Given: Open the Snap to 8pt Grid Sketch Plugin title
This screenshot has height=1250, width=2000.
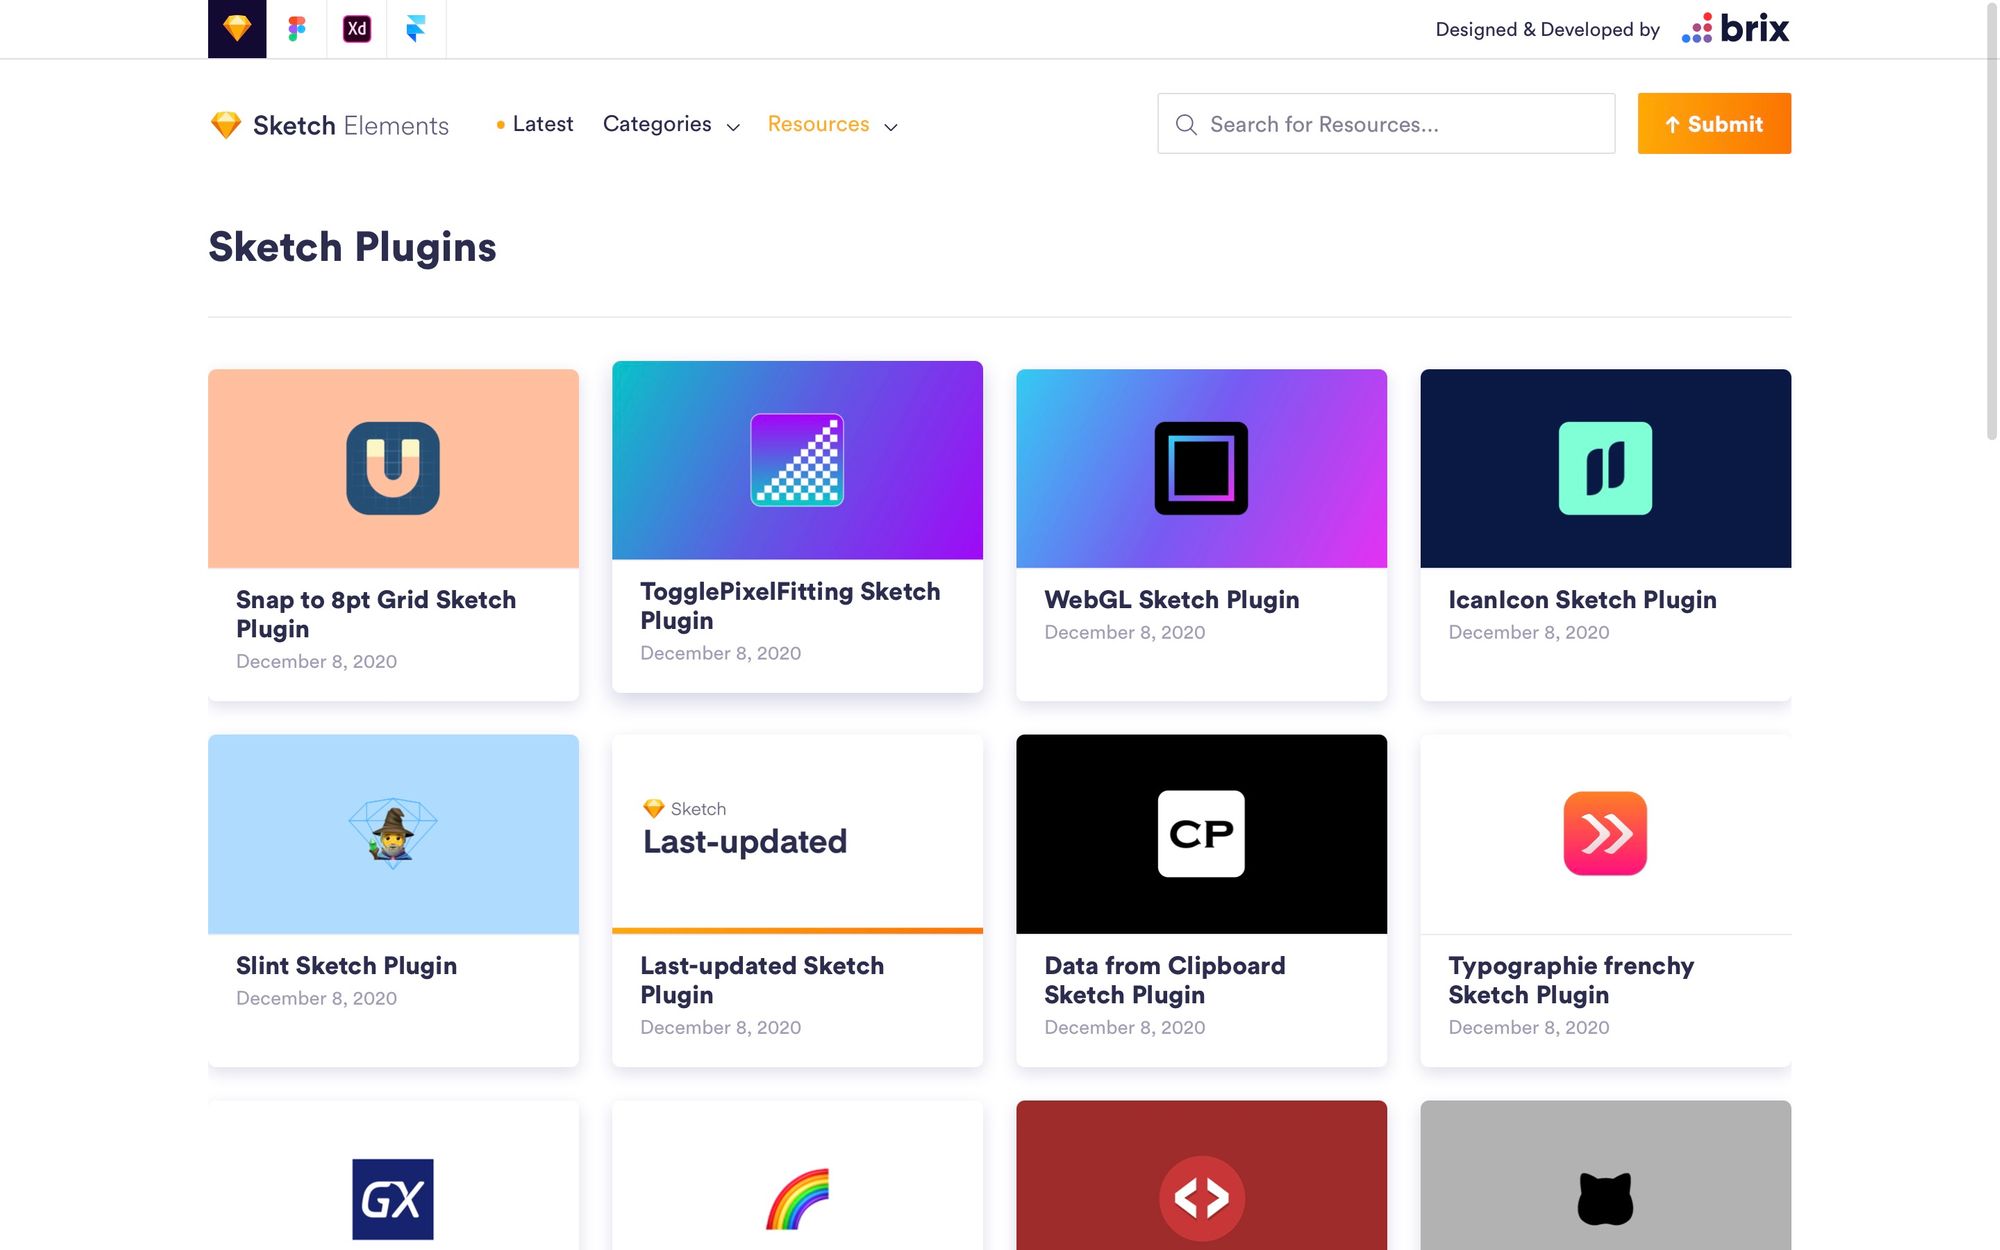Looking at the screenshot, I should tap(376, 614).
